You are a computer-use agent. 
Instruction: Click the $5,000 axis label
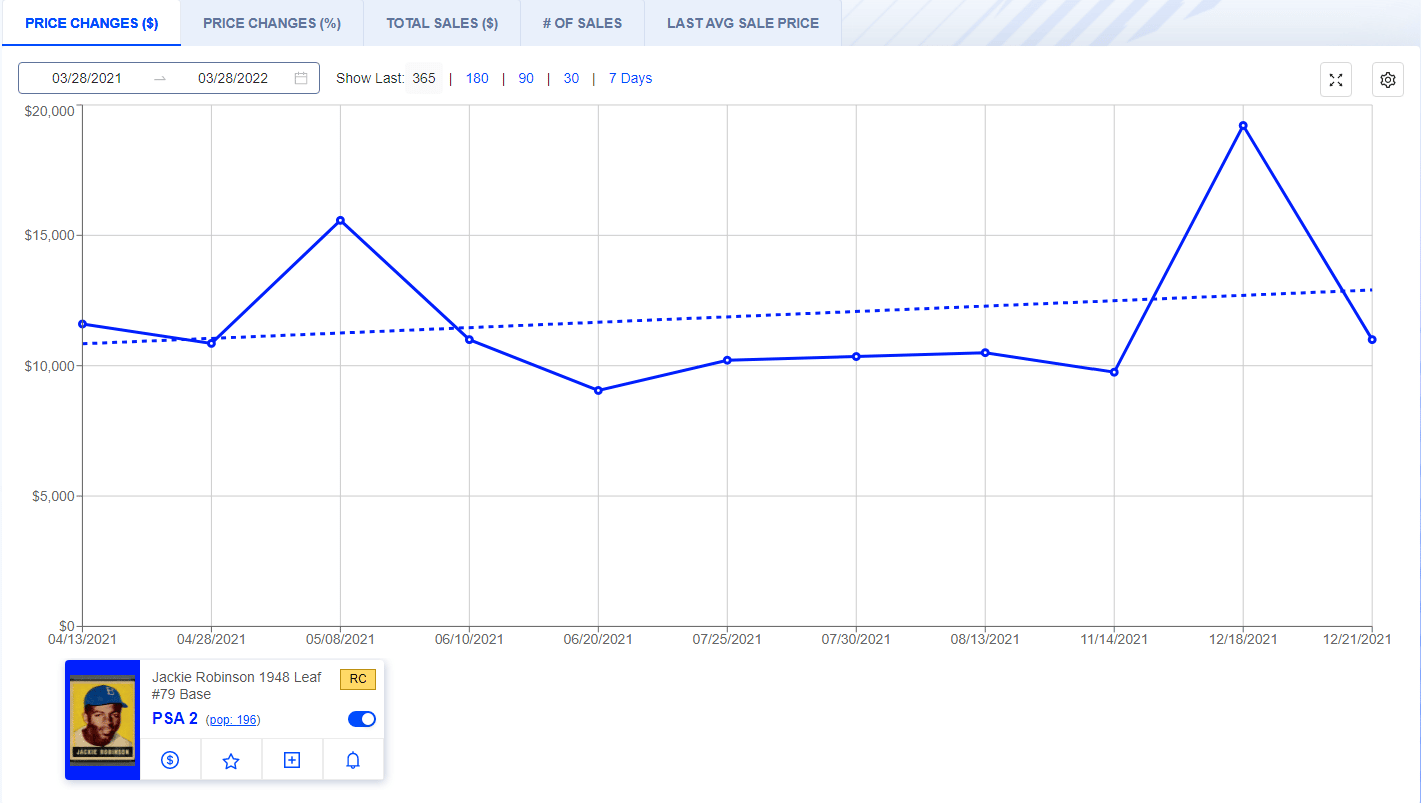[x=54, y=496]
